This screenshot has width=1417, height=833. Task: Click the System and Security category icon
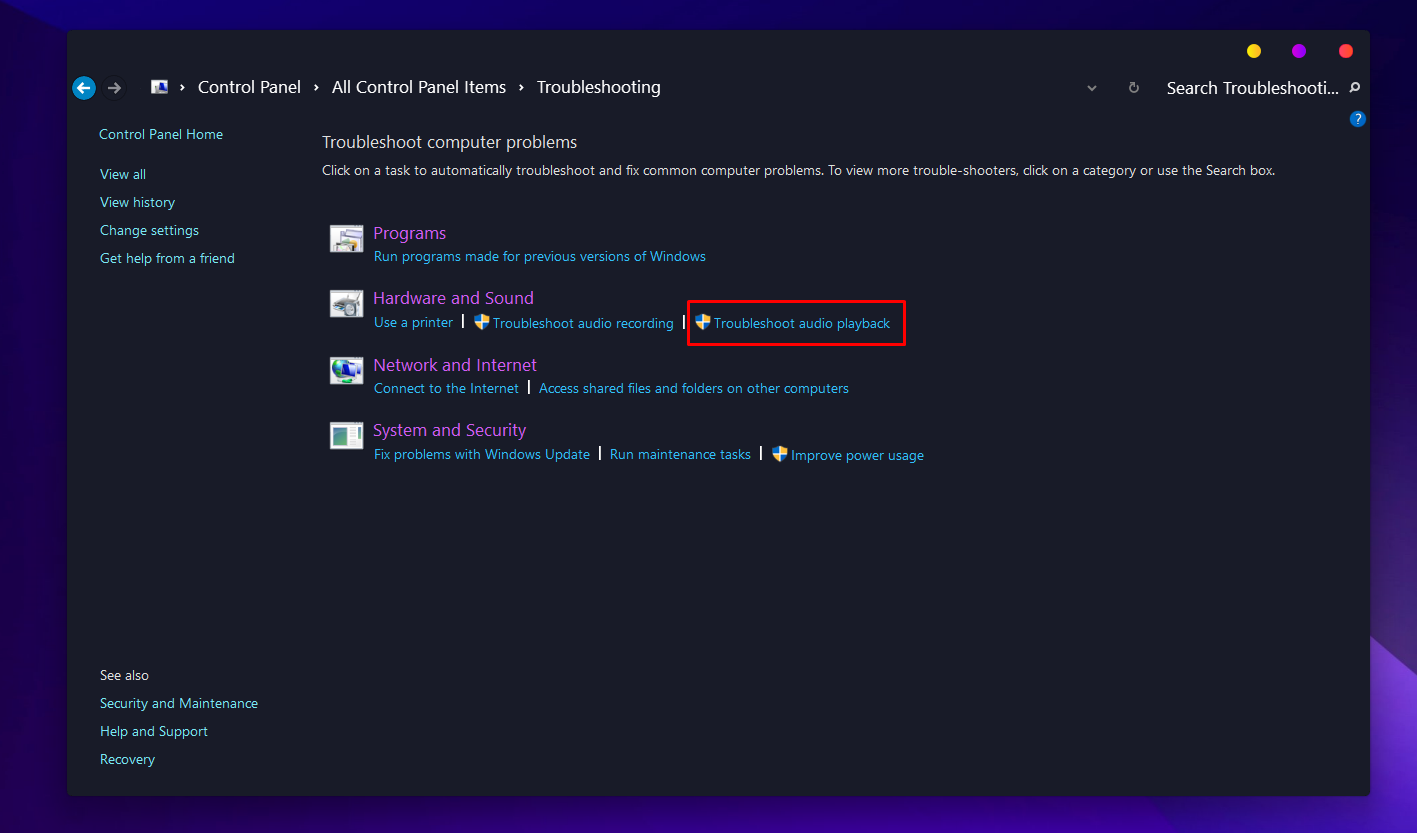346,436
